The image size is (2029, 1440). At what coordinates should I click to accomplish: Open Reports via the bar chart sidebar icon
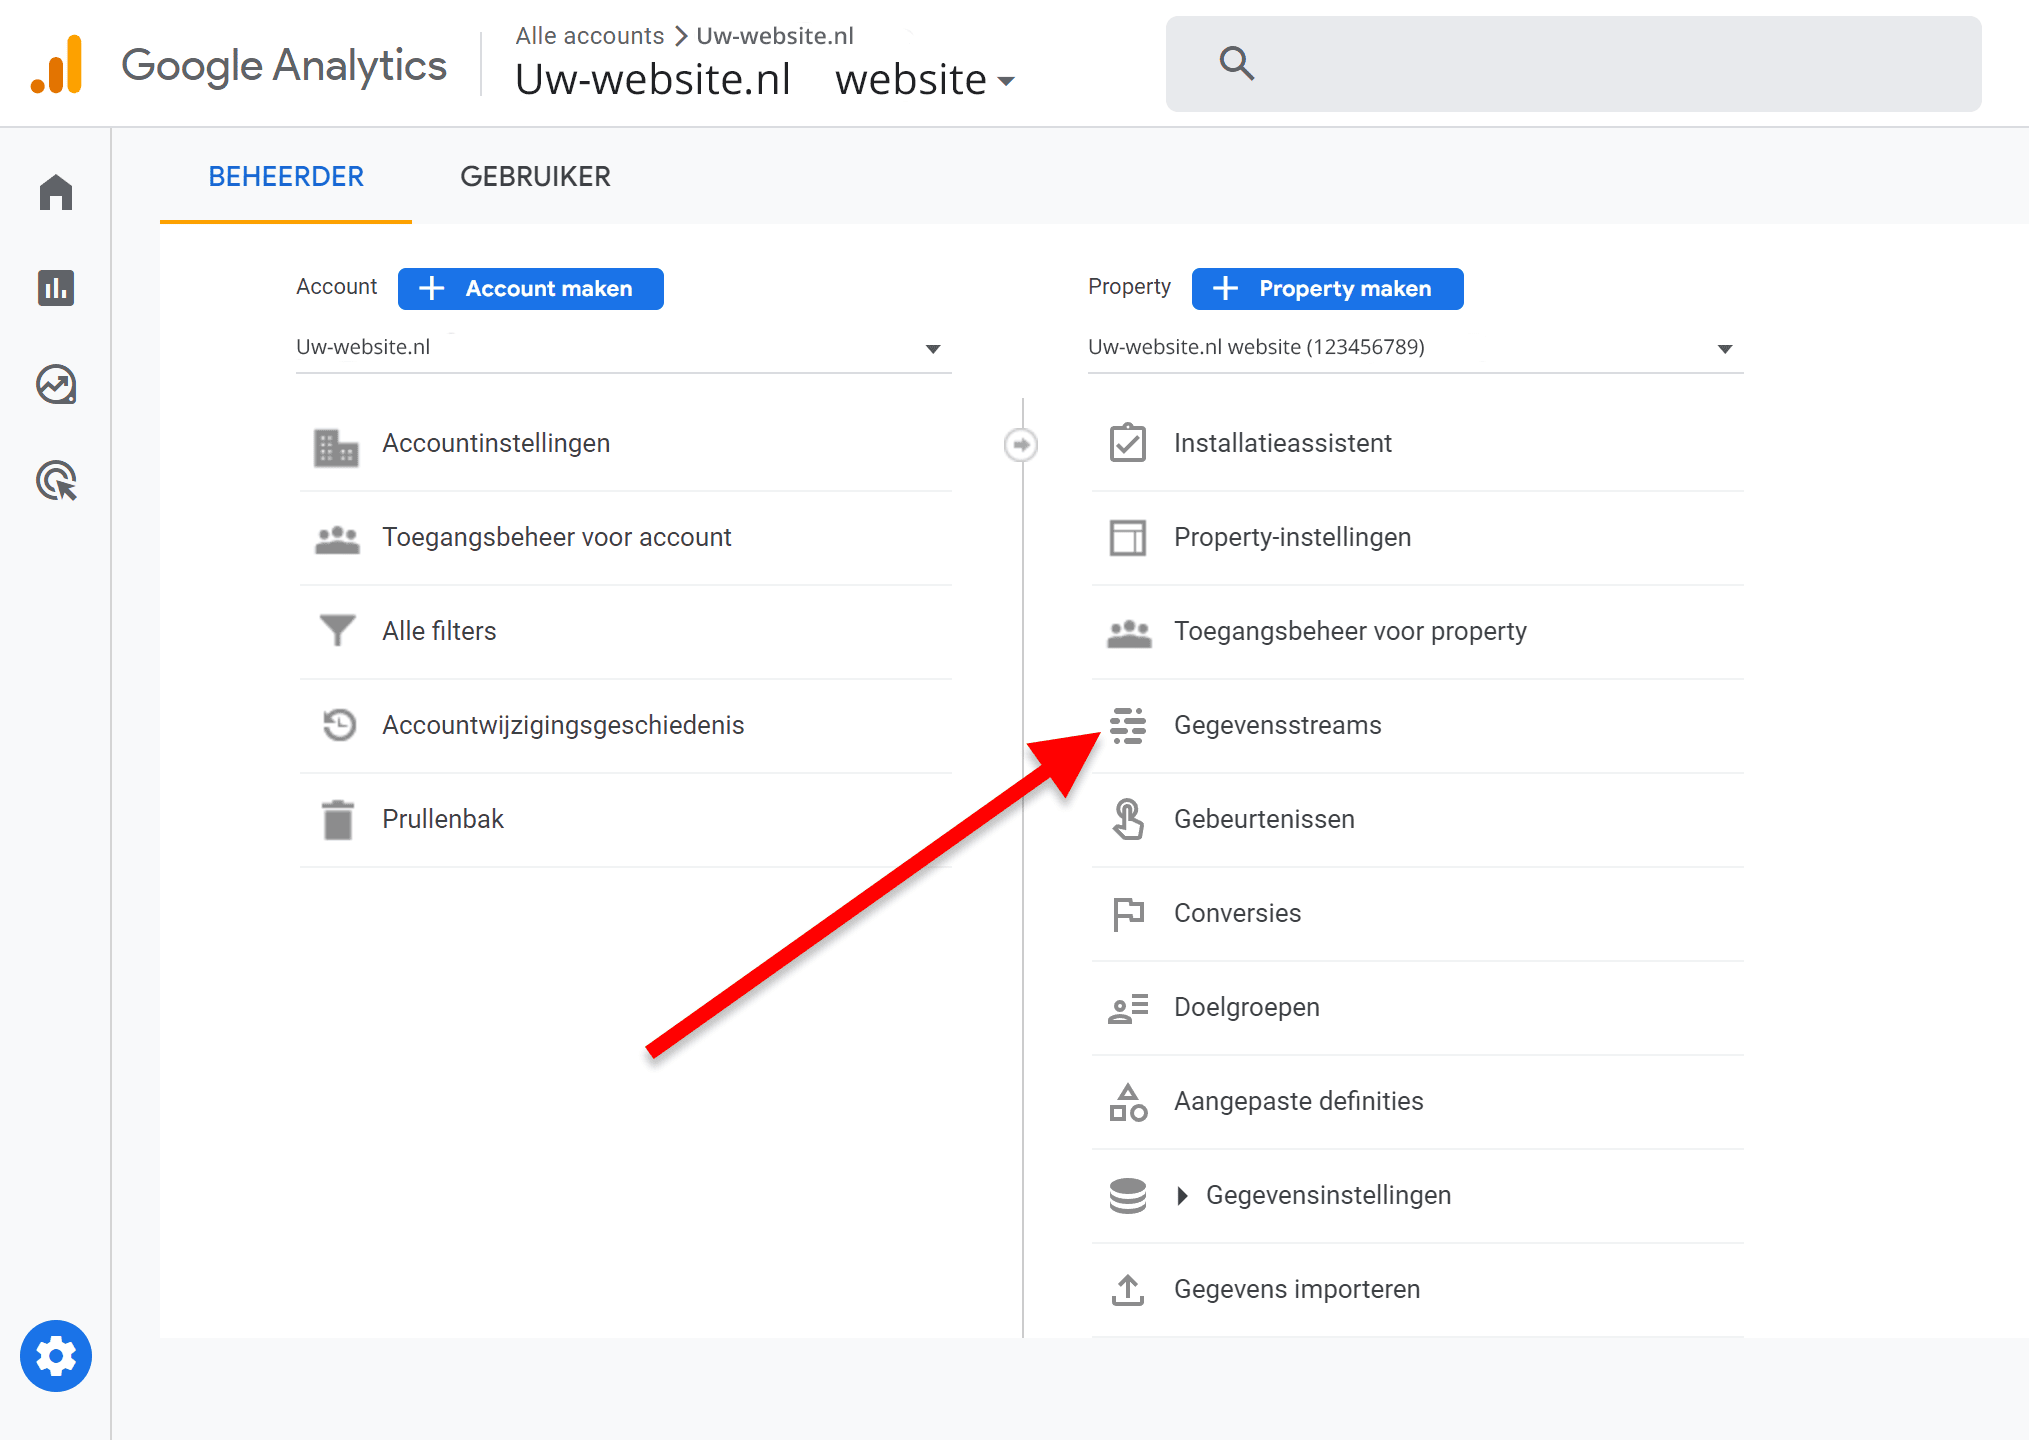tap(55, 288)
